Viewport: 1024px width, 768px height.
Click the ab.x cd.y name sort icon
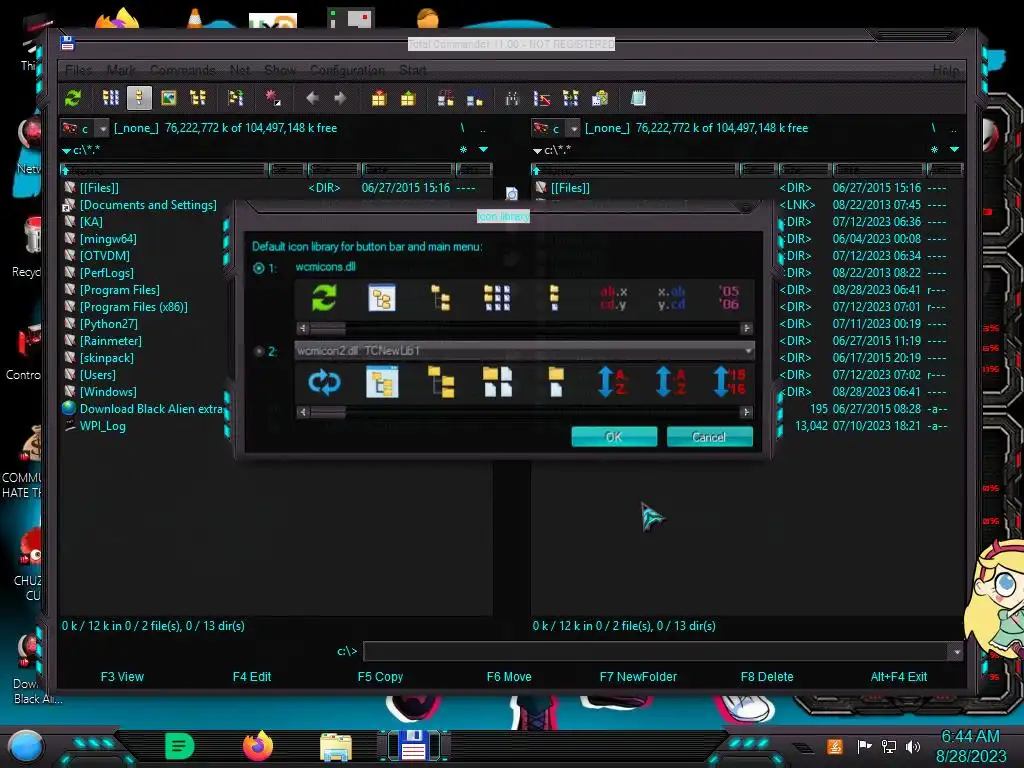613,298
